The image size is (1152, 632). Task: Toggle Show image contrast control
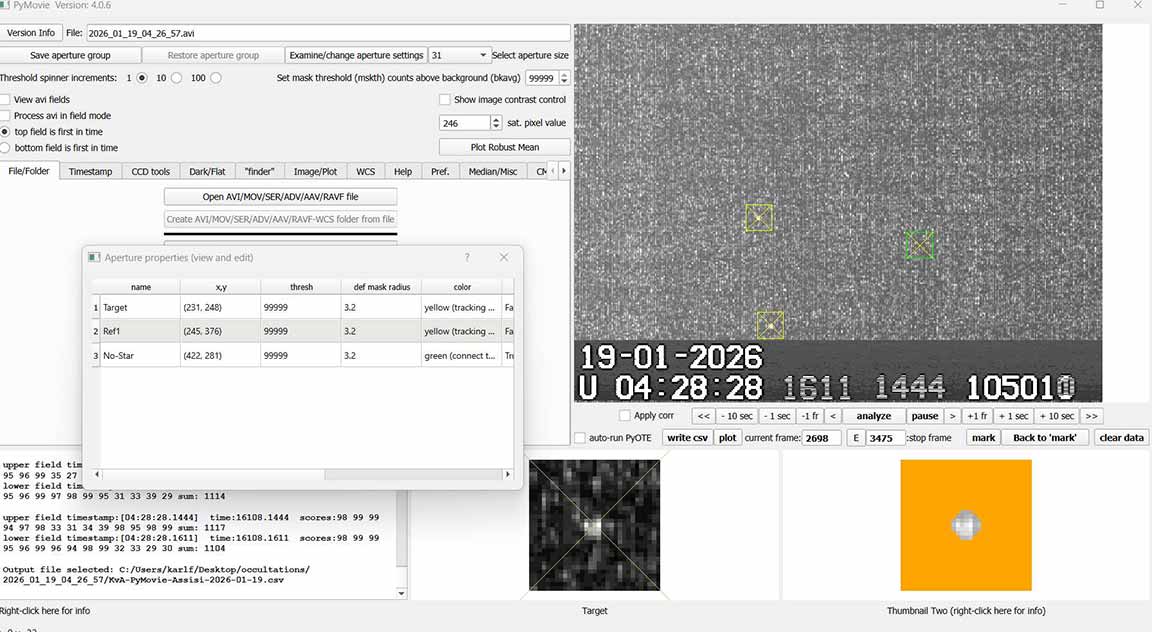445,100
